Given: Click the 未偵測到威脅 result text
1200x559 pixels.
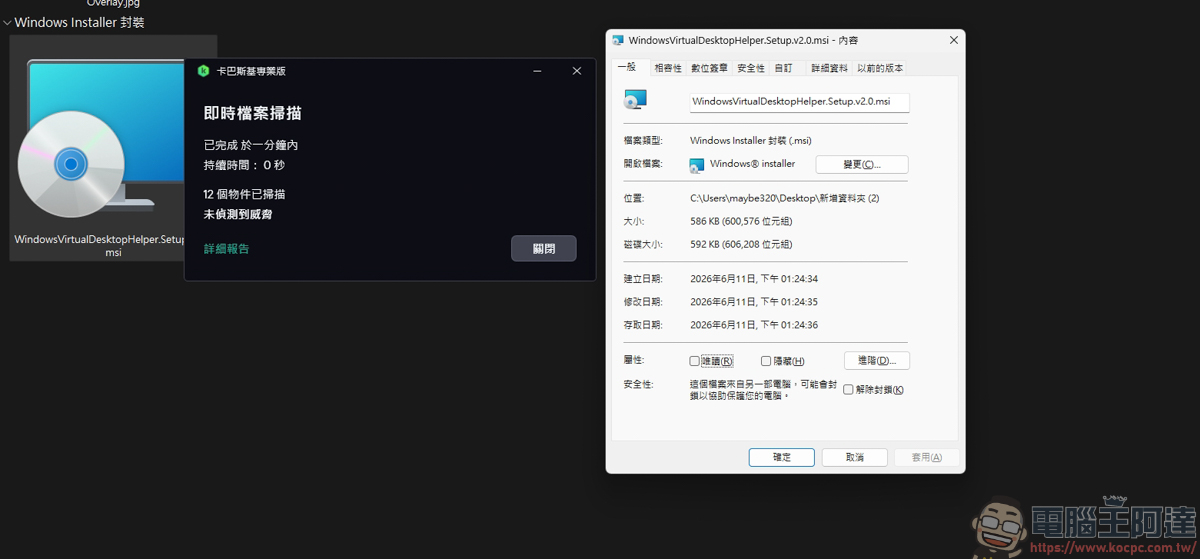Looking at the screenshot, I should click(238, 214).
